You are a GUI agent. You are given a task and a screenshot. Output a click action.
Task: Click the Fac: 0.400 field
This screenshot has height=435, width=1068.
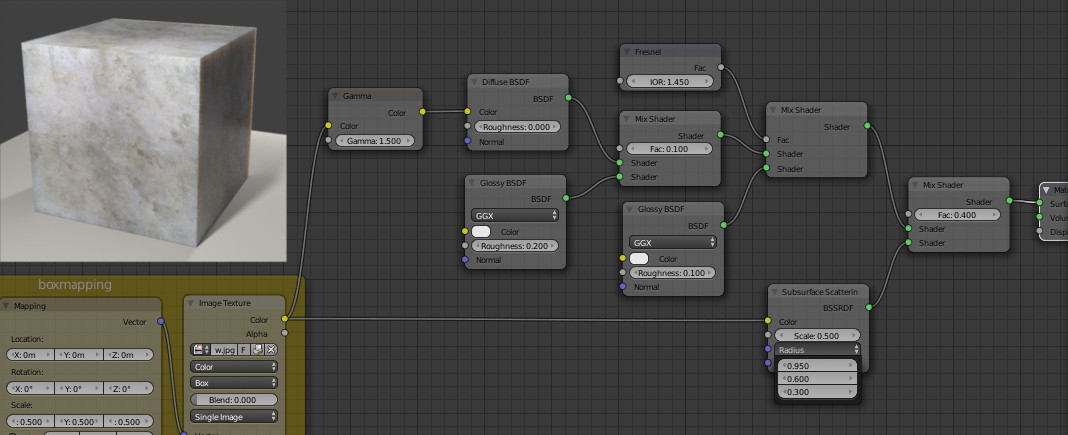pos(957,215)
